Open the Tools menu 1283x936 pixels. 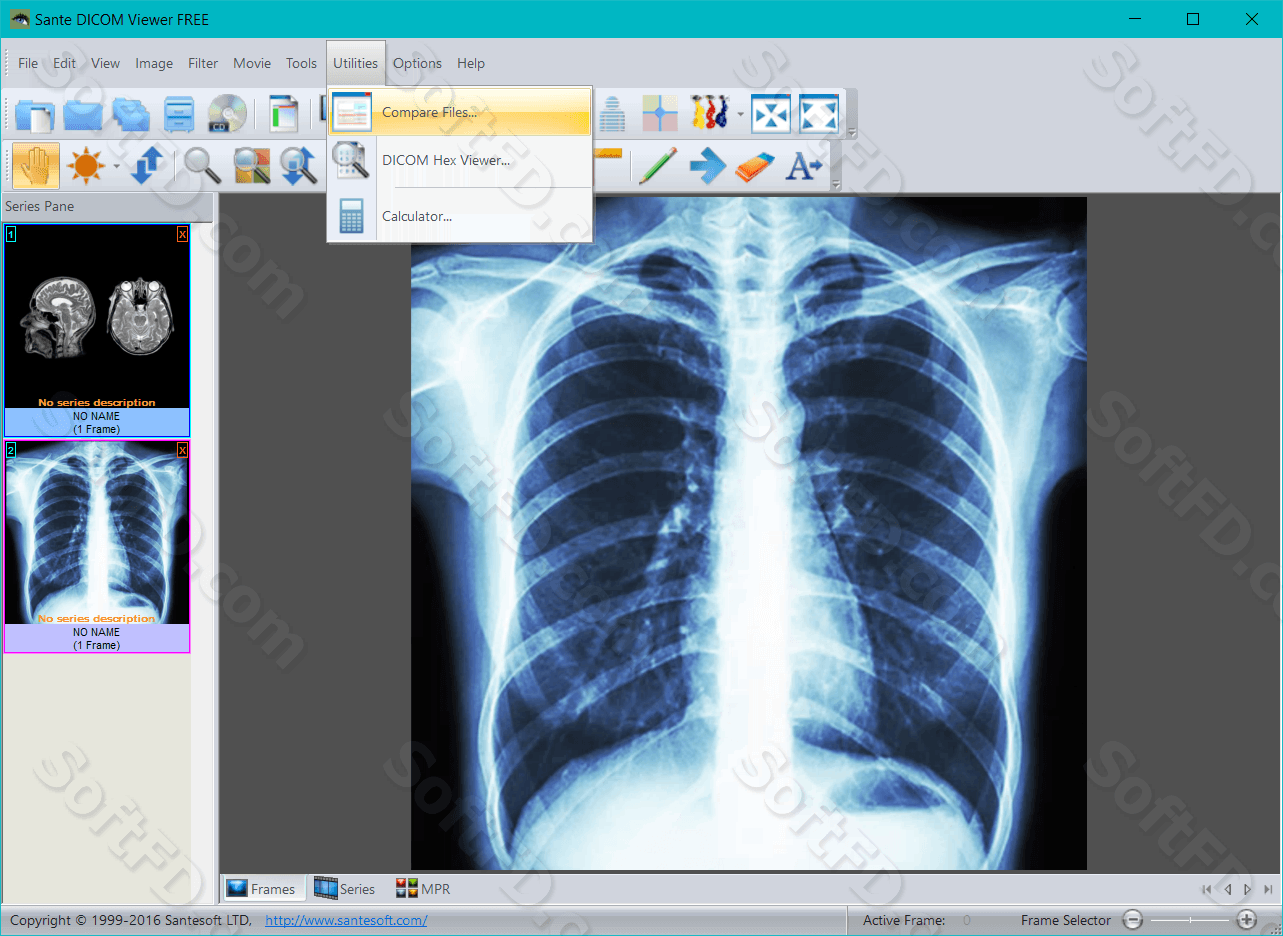(x=301, y=63)
